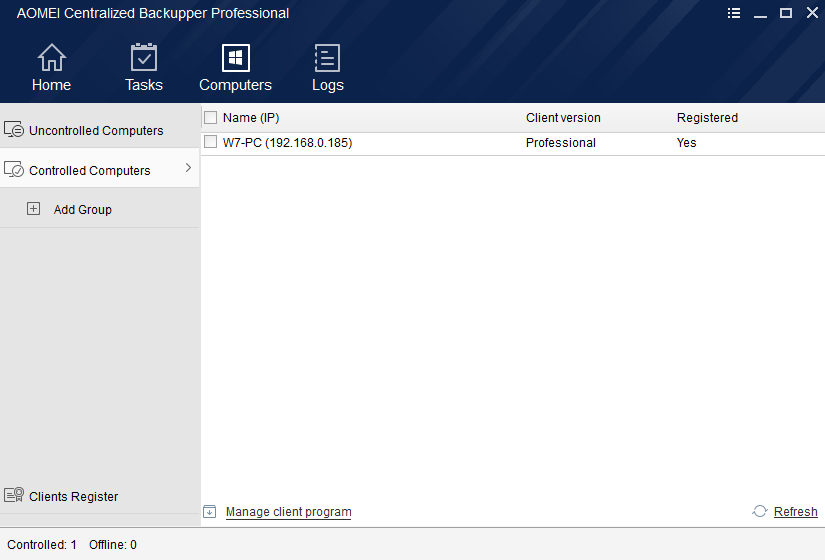Tick the select-all checkbox beside Name (IP)

click(x=210, y=117)
